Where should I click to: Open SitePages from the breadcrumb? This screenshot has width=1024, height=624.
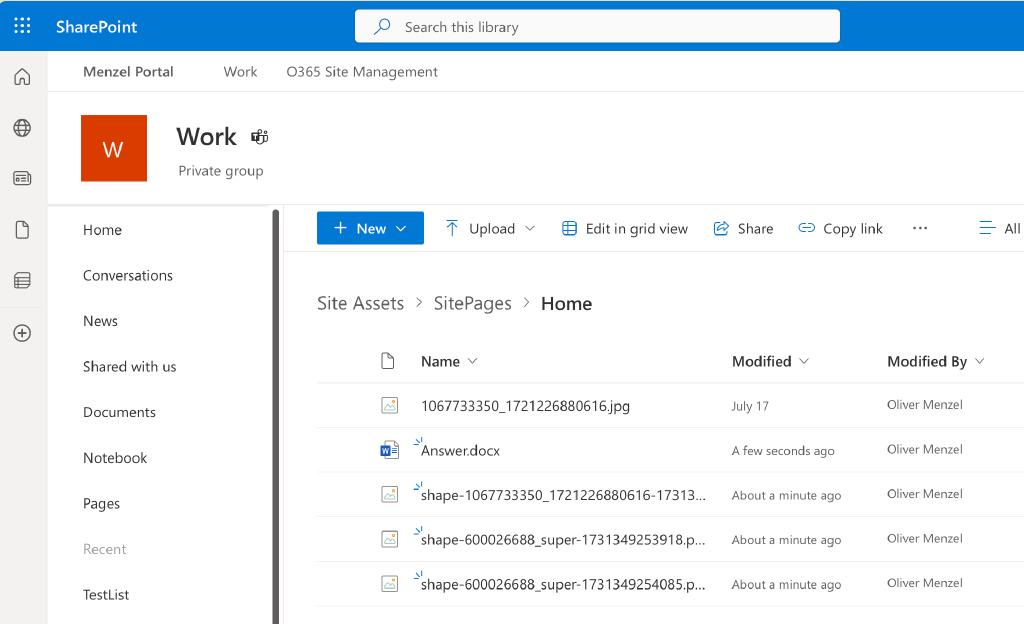click(x=473, y=302)
